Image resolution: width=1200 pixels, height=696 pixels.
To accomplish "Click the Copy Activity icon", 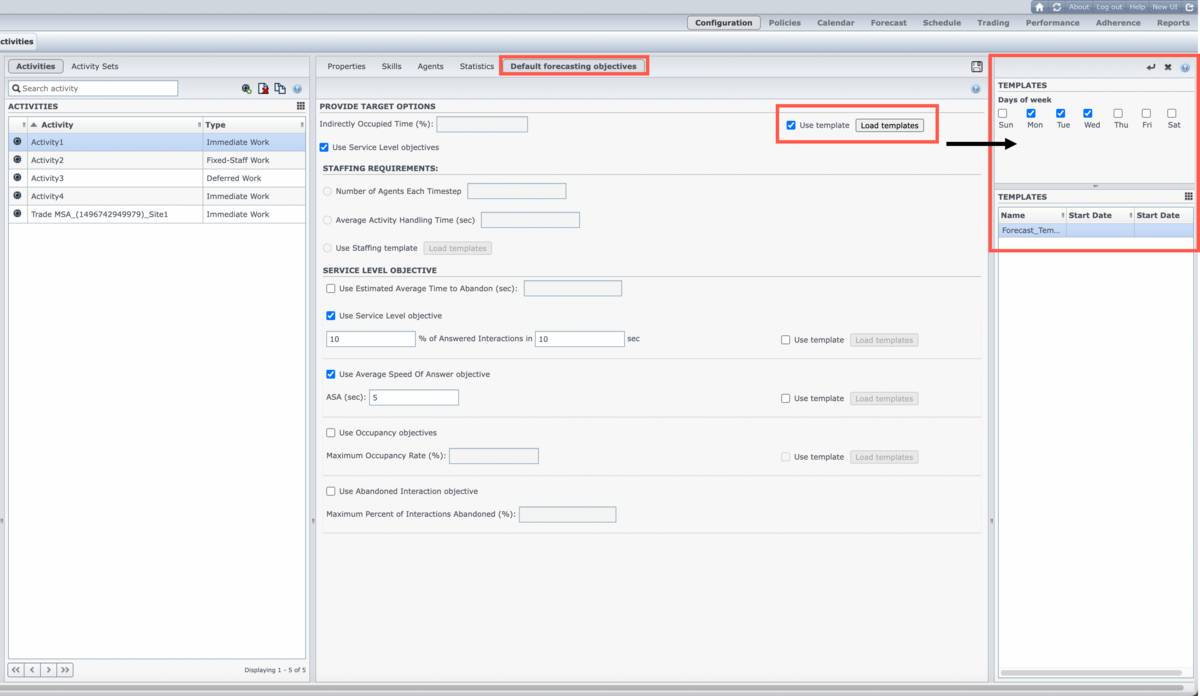I will [x=280, y=89].
